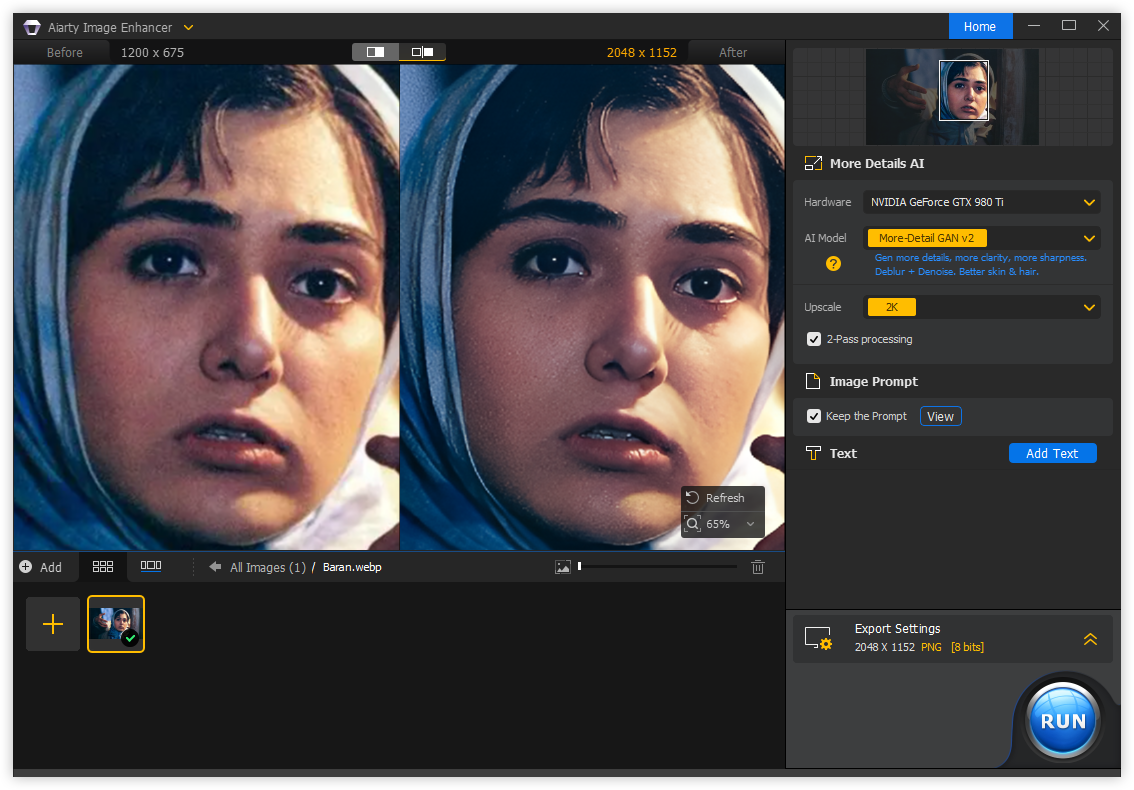The image size is (1134, 790).
Task: Go to the Home tab
Action: coord(980,27)
